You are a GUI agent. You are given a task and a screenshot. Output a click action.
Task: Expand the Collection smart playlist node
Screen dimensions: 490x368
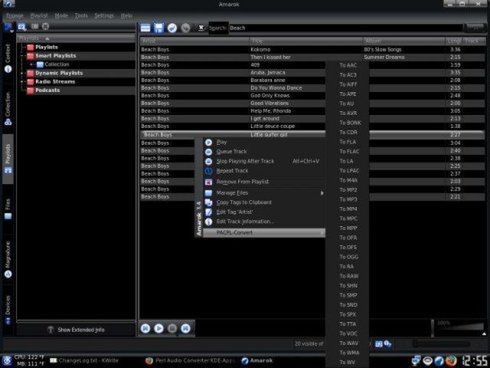pos(32,64)
